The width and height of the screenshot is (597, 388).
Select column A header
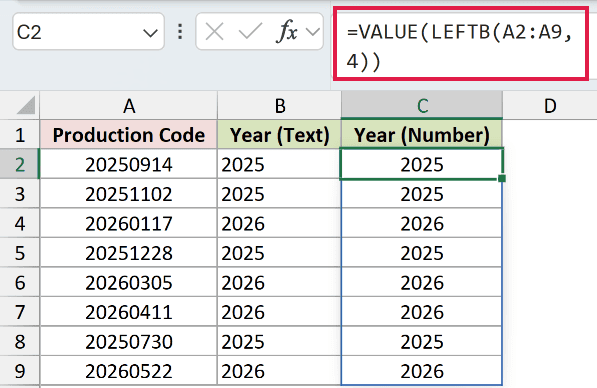point(129,105)
